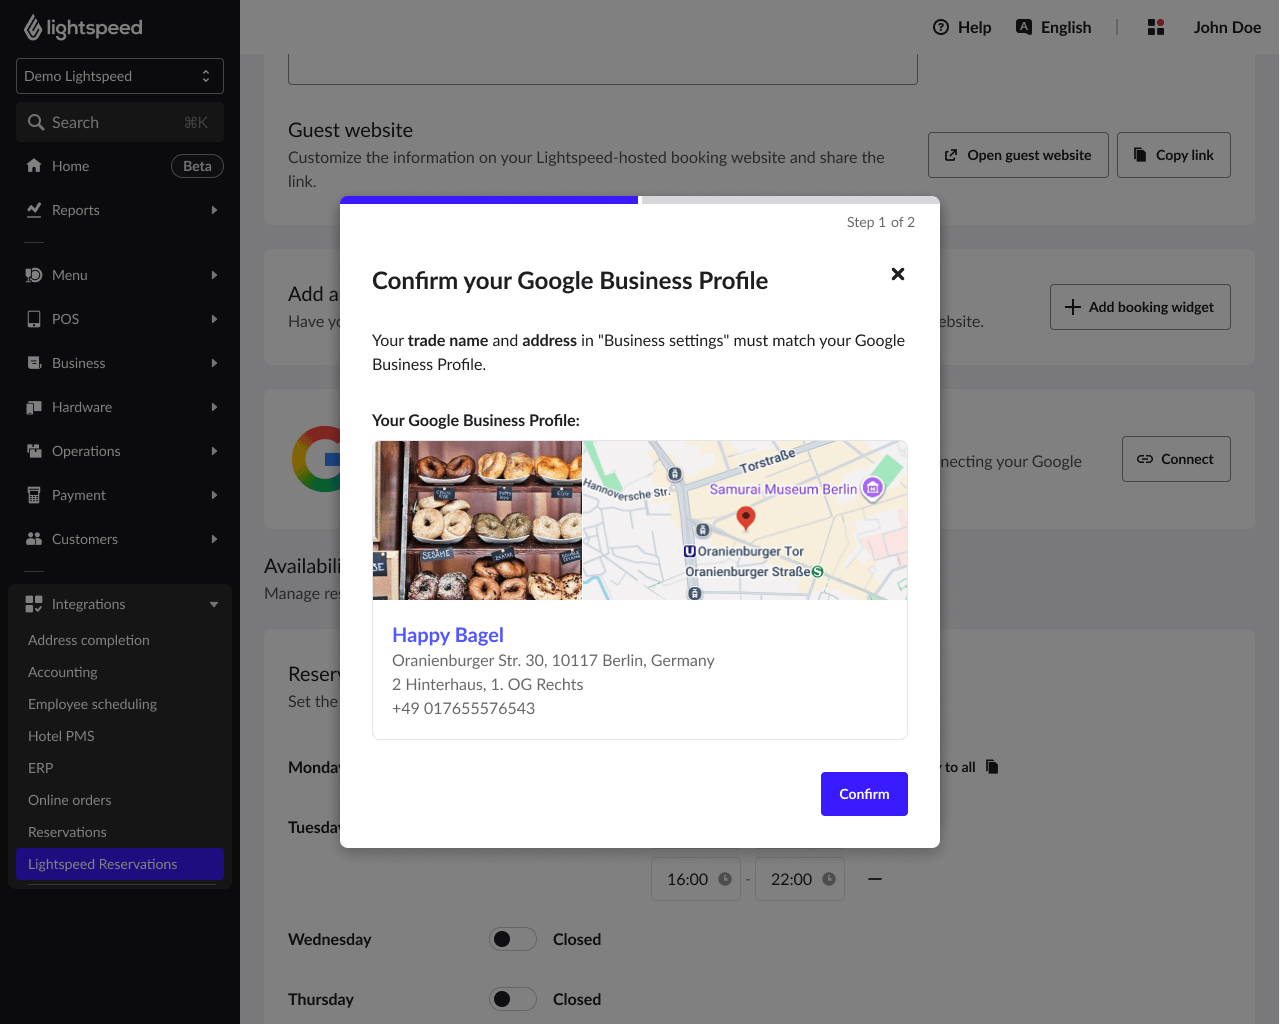Click the Payment calculator icon
The image size is (1280, 1024).
[34, 495]
